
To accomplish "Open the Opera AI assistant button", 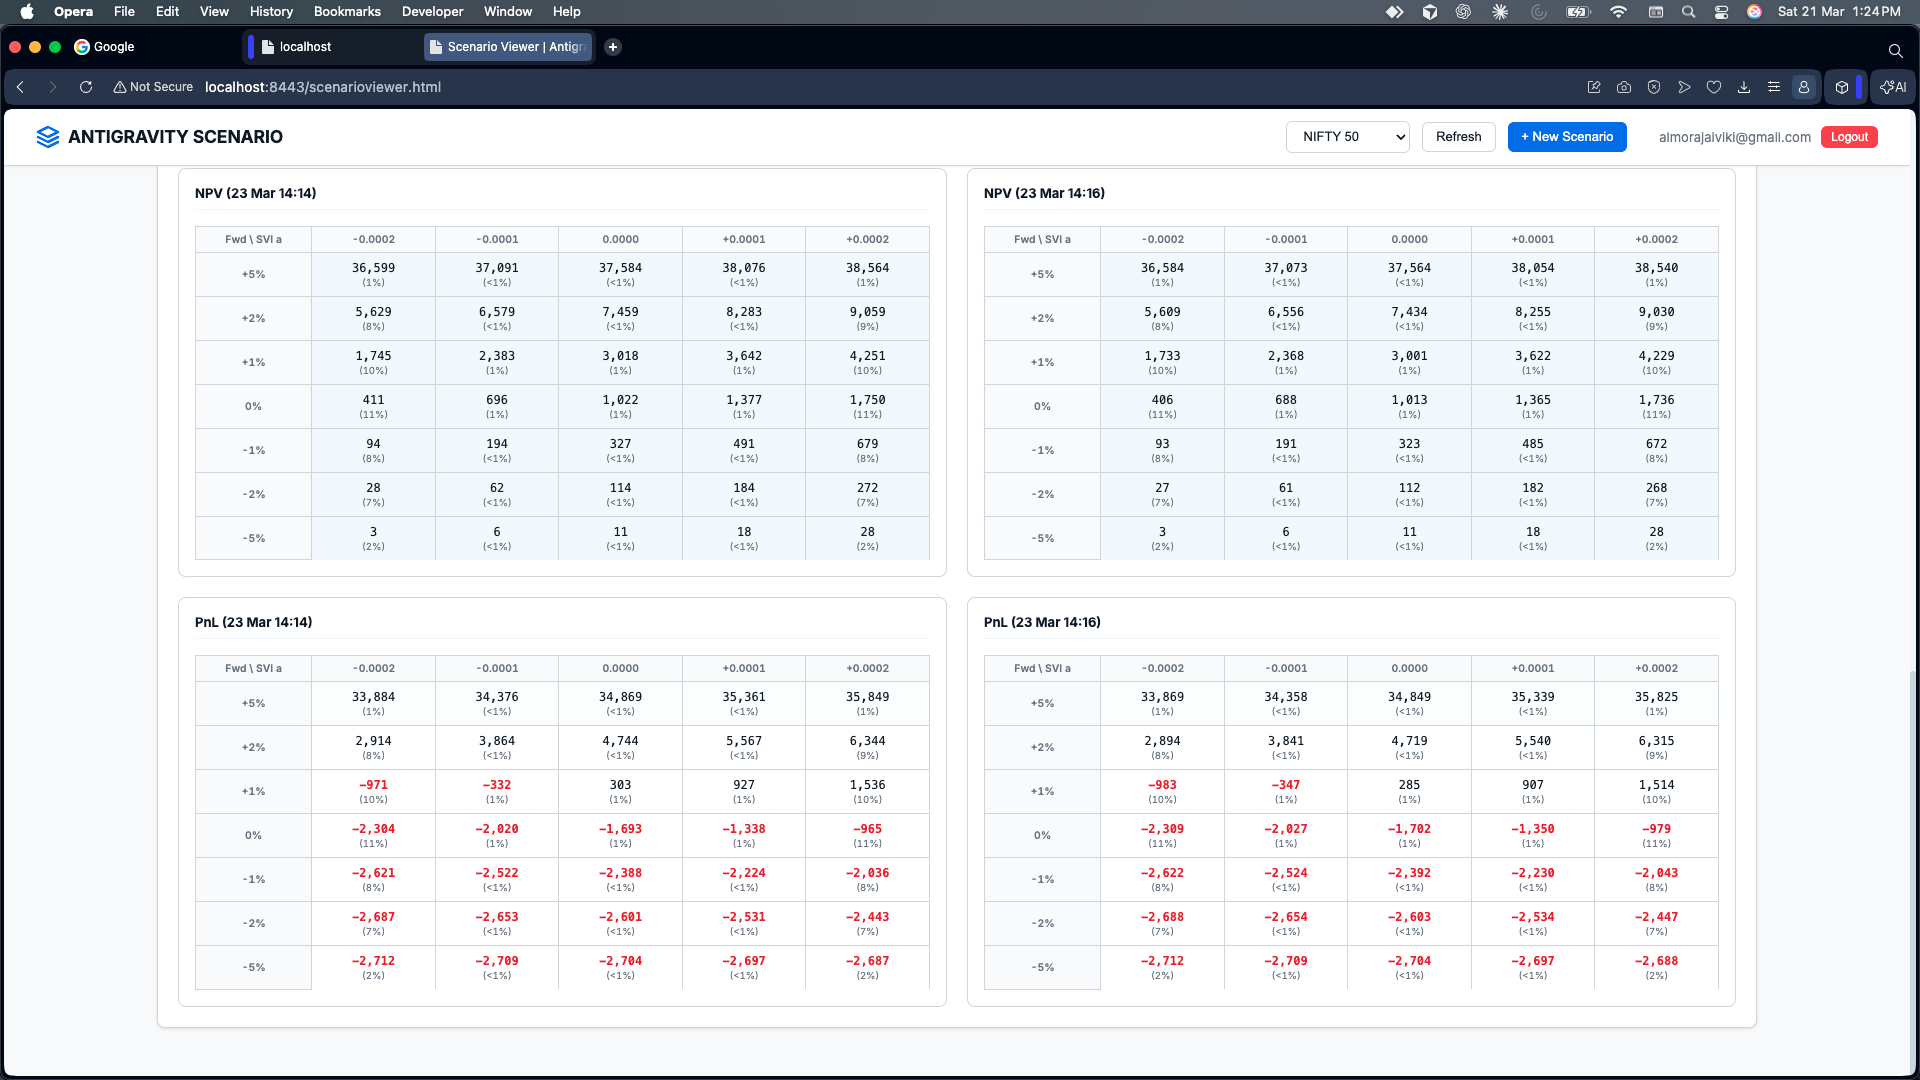I will 1893,87.
